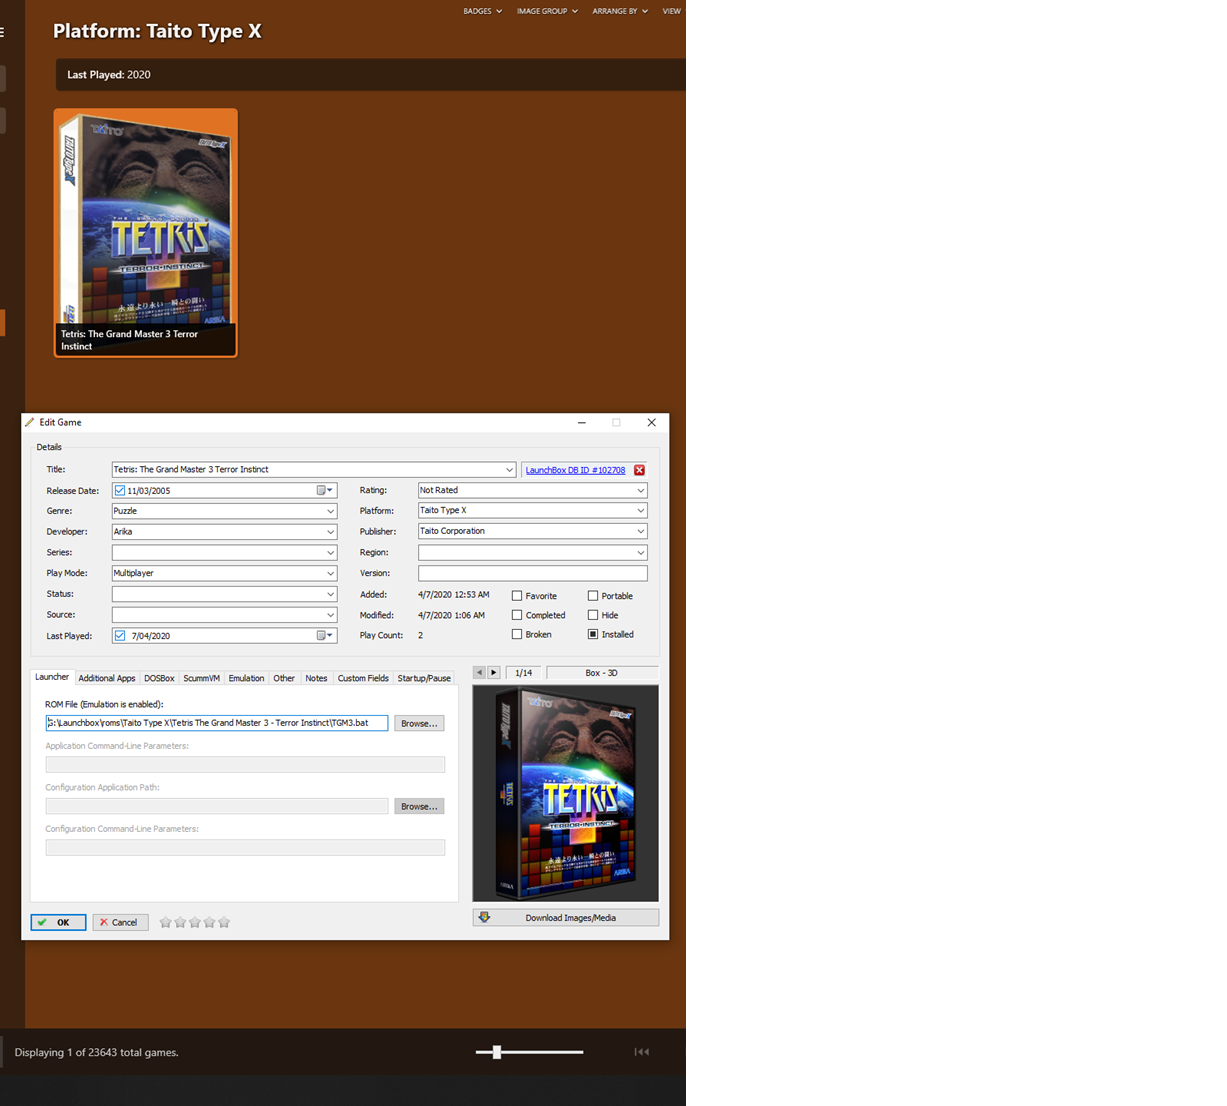Mark the game as Completed
Screen dimensions: 1227x1106
click(x=517, y=615)
